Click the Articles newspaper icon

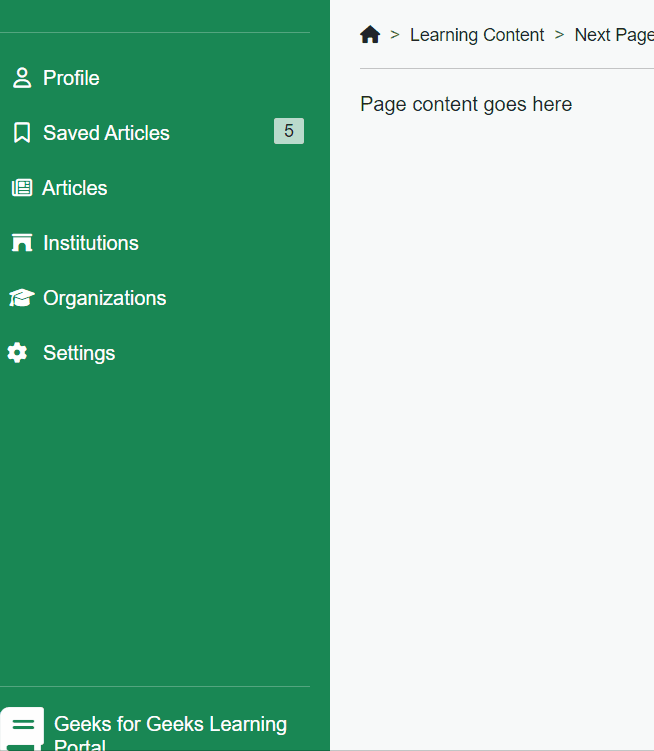(x=21, y=188)
